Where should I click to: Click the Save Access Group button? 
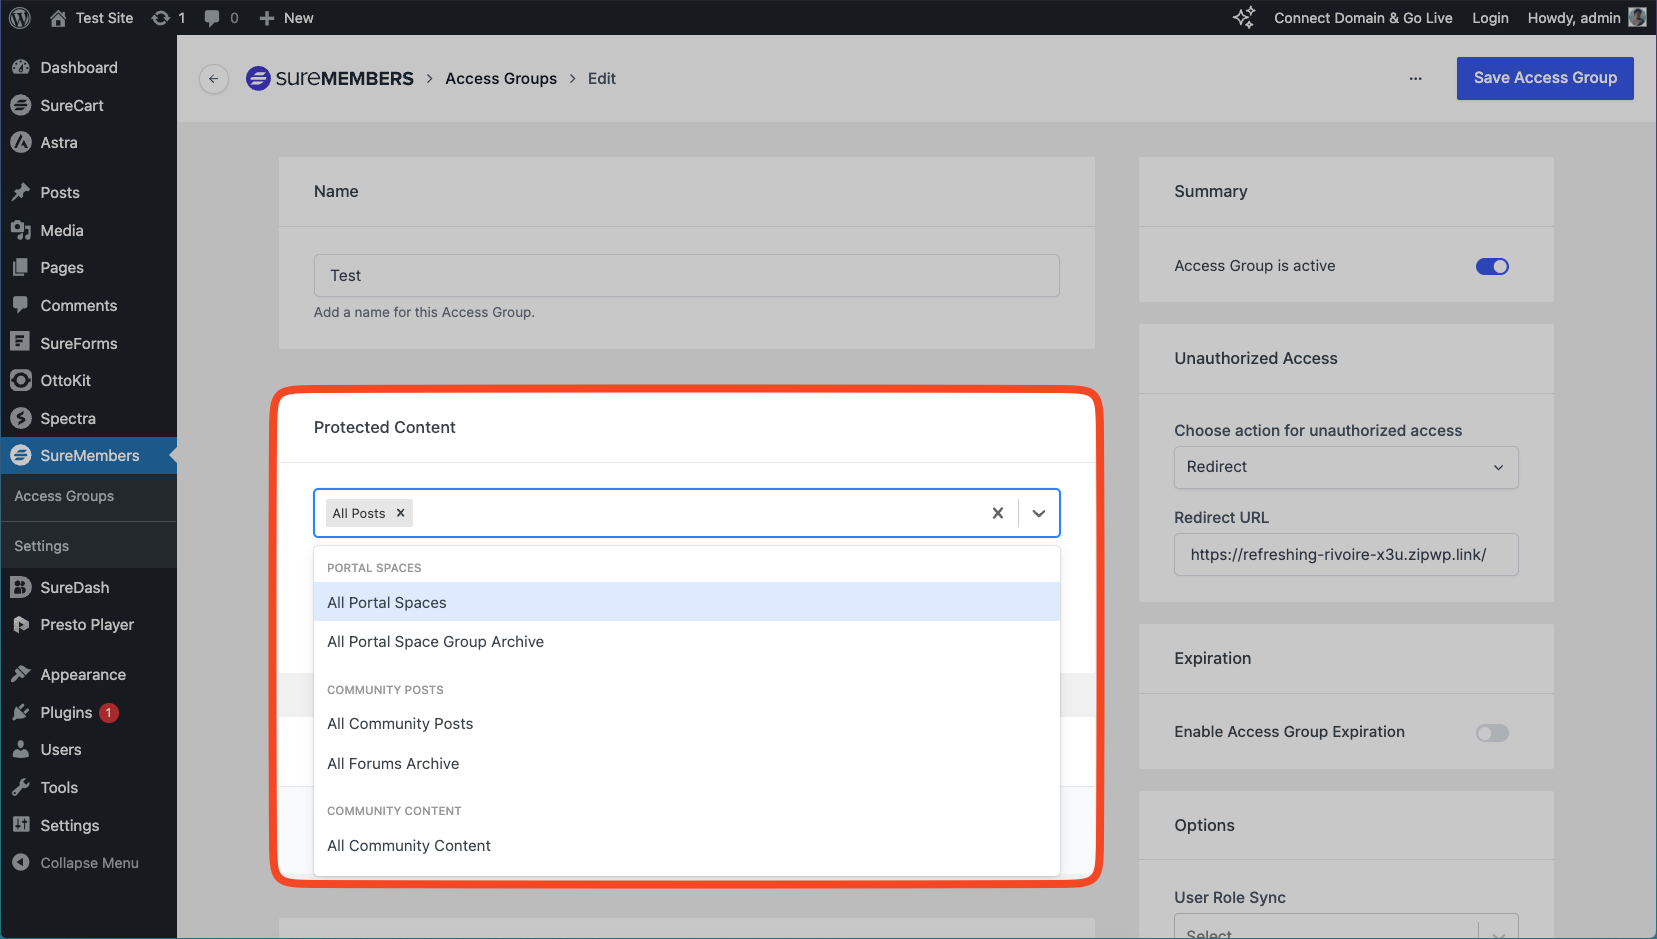click(1545, 78)
